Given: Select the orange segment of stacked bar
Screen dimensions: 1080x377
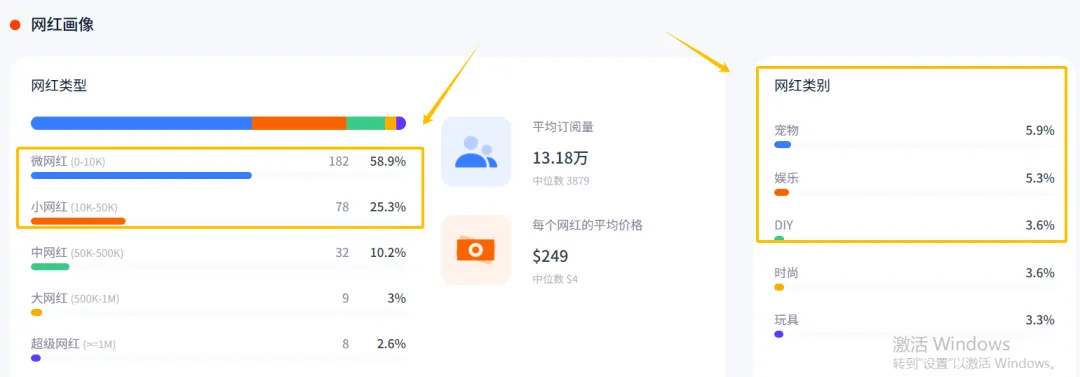Looking at the screenshot, I should coord(299,123).
